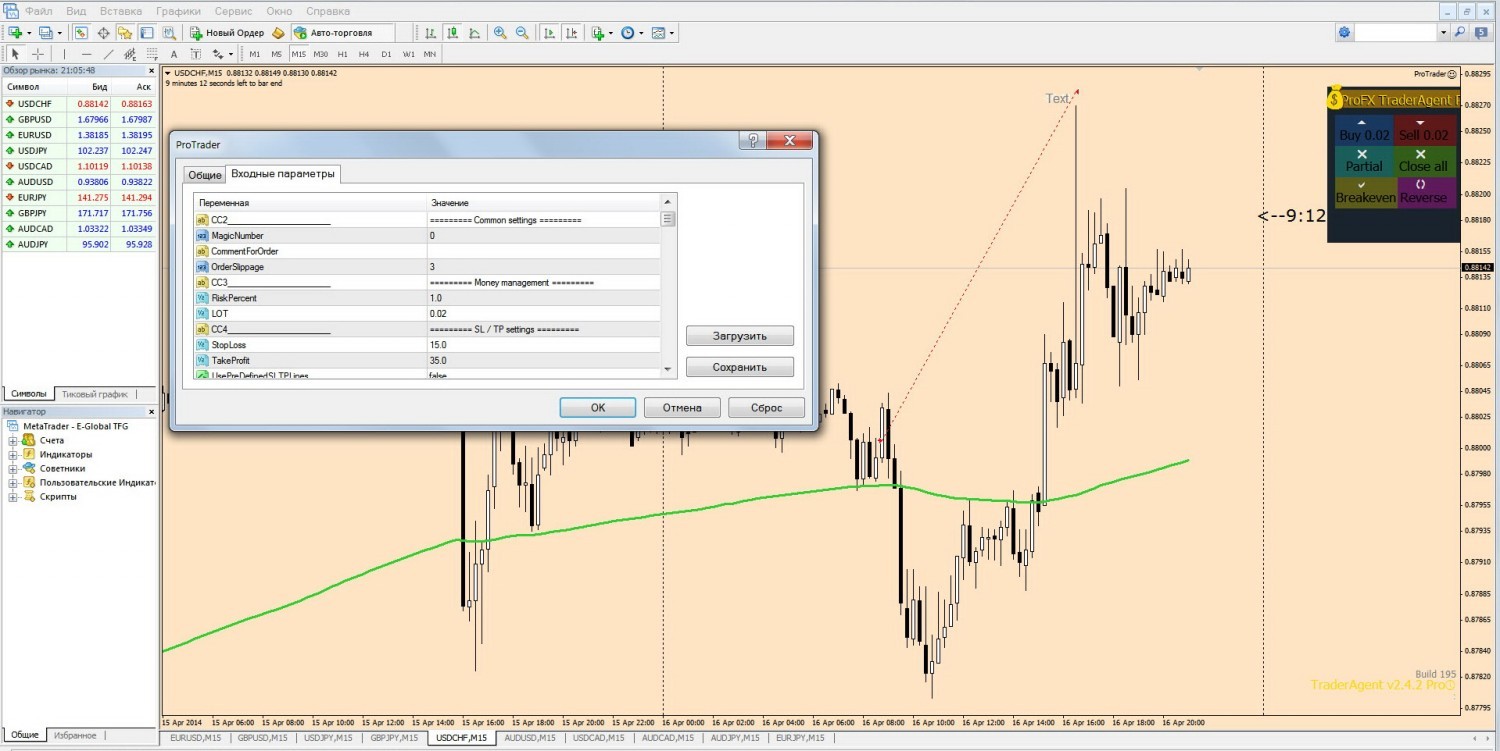Viewport: 1500px width, 751px height.
Task: Click the New Chart toolbar icon
Action: (x=16, y=33)
